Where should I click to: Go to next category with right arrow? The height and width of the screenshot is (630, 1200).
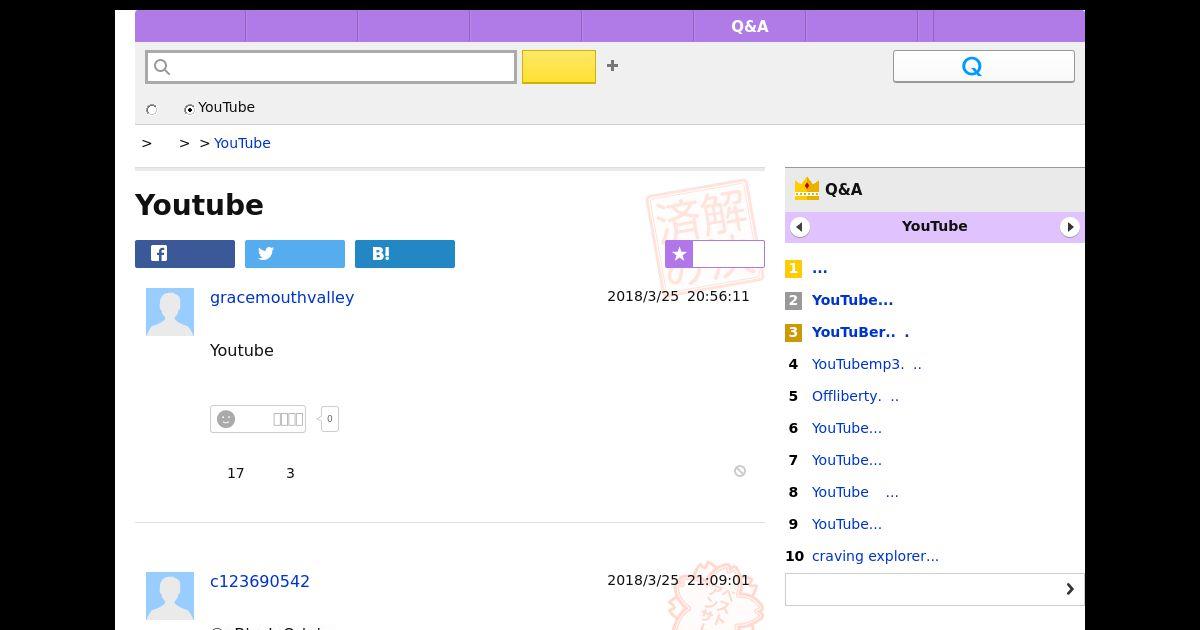pos(1069,227)
